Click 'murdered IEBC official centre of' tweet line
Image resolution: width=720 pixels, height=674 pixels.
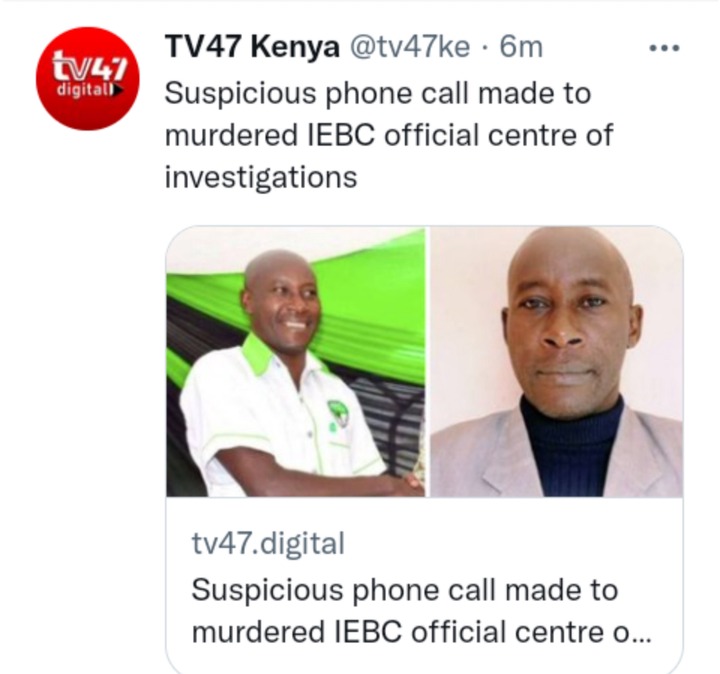(388, 135)
